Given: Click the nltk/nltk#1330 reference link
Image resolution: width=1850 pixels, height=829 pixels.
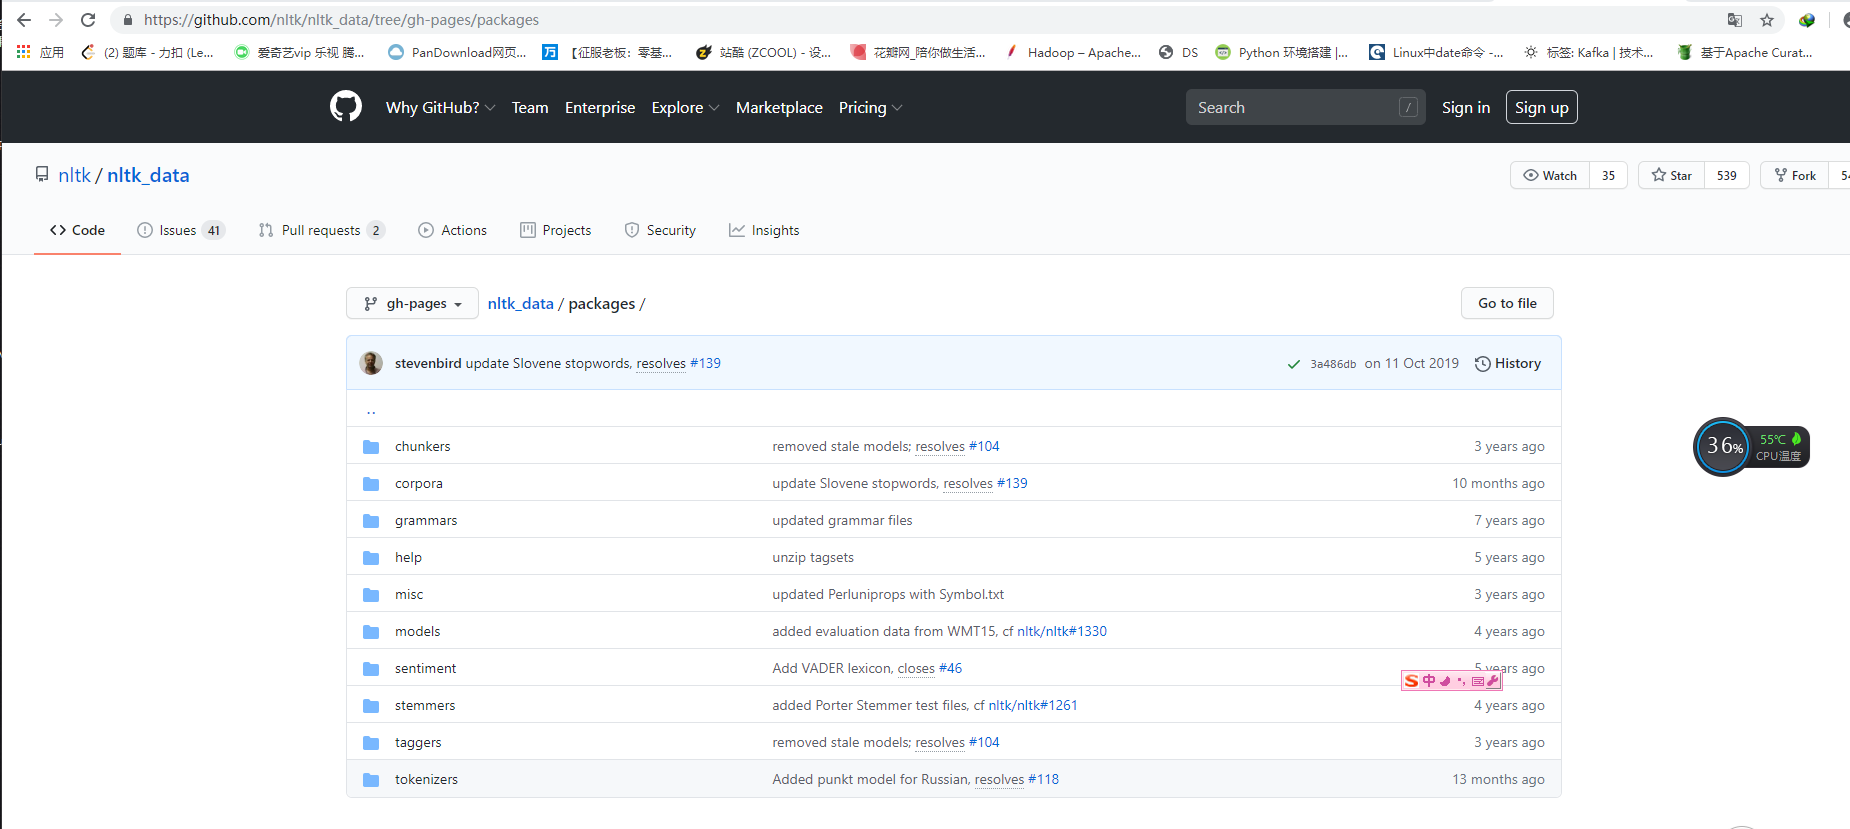Looking at the screenshot, I should tap(1062, 632).
